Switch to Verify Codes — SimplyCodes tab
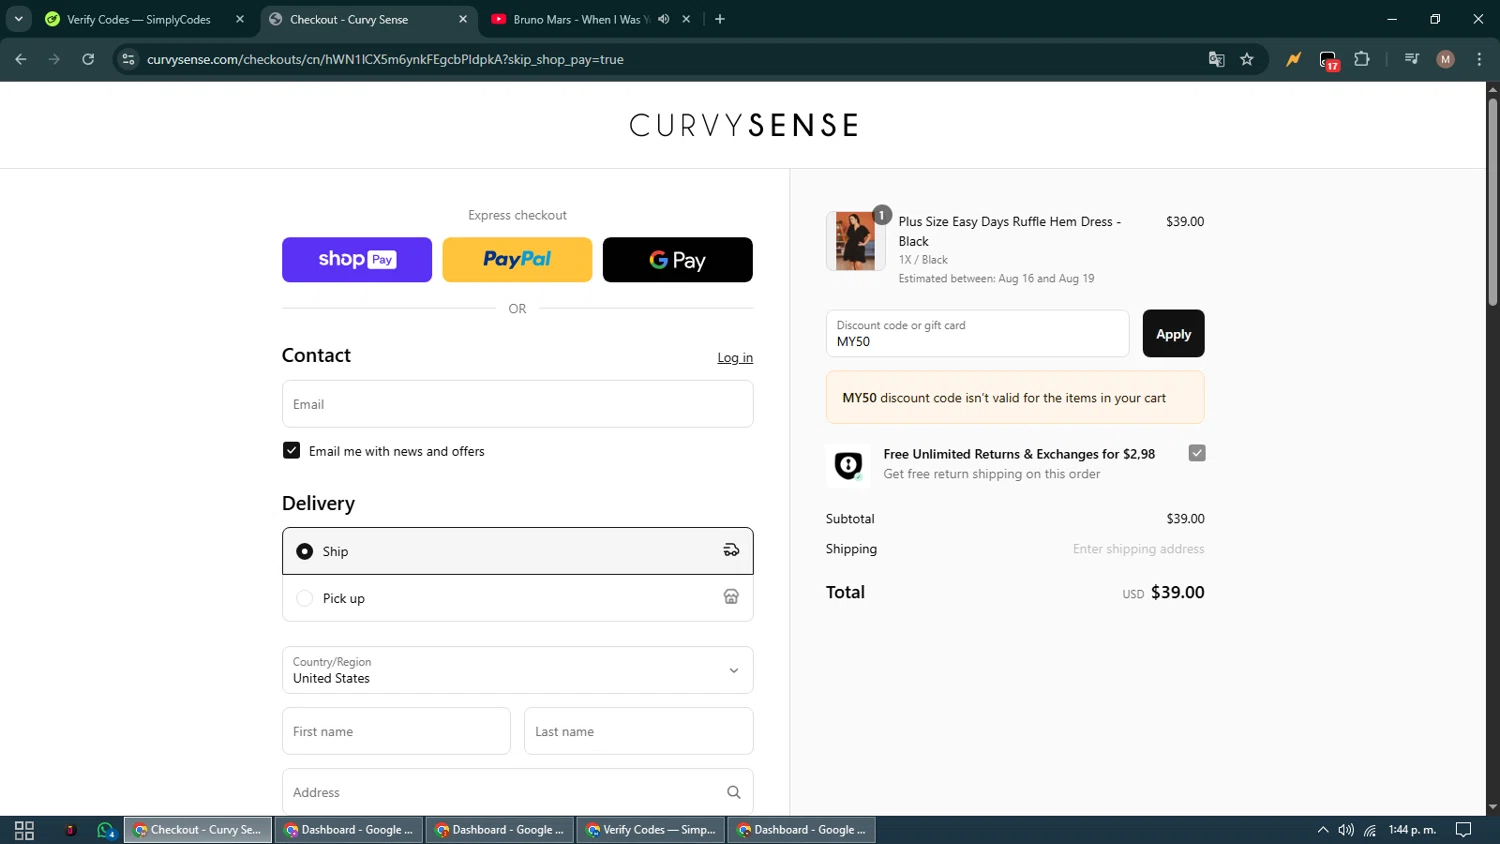 click(138, 19)
